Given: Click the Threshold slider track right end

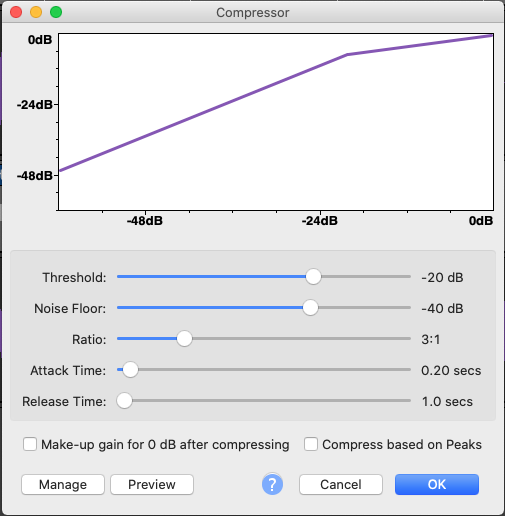Looking at the screenshot, I should (406, 277).
